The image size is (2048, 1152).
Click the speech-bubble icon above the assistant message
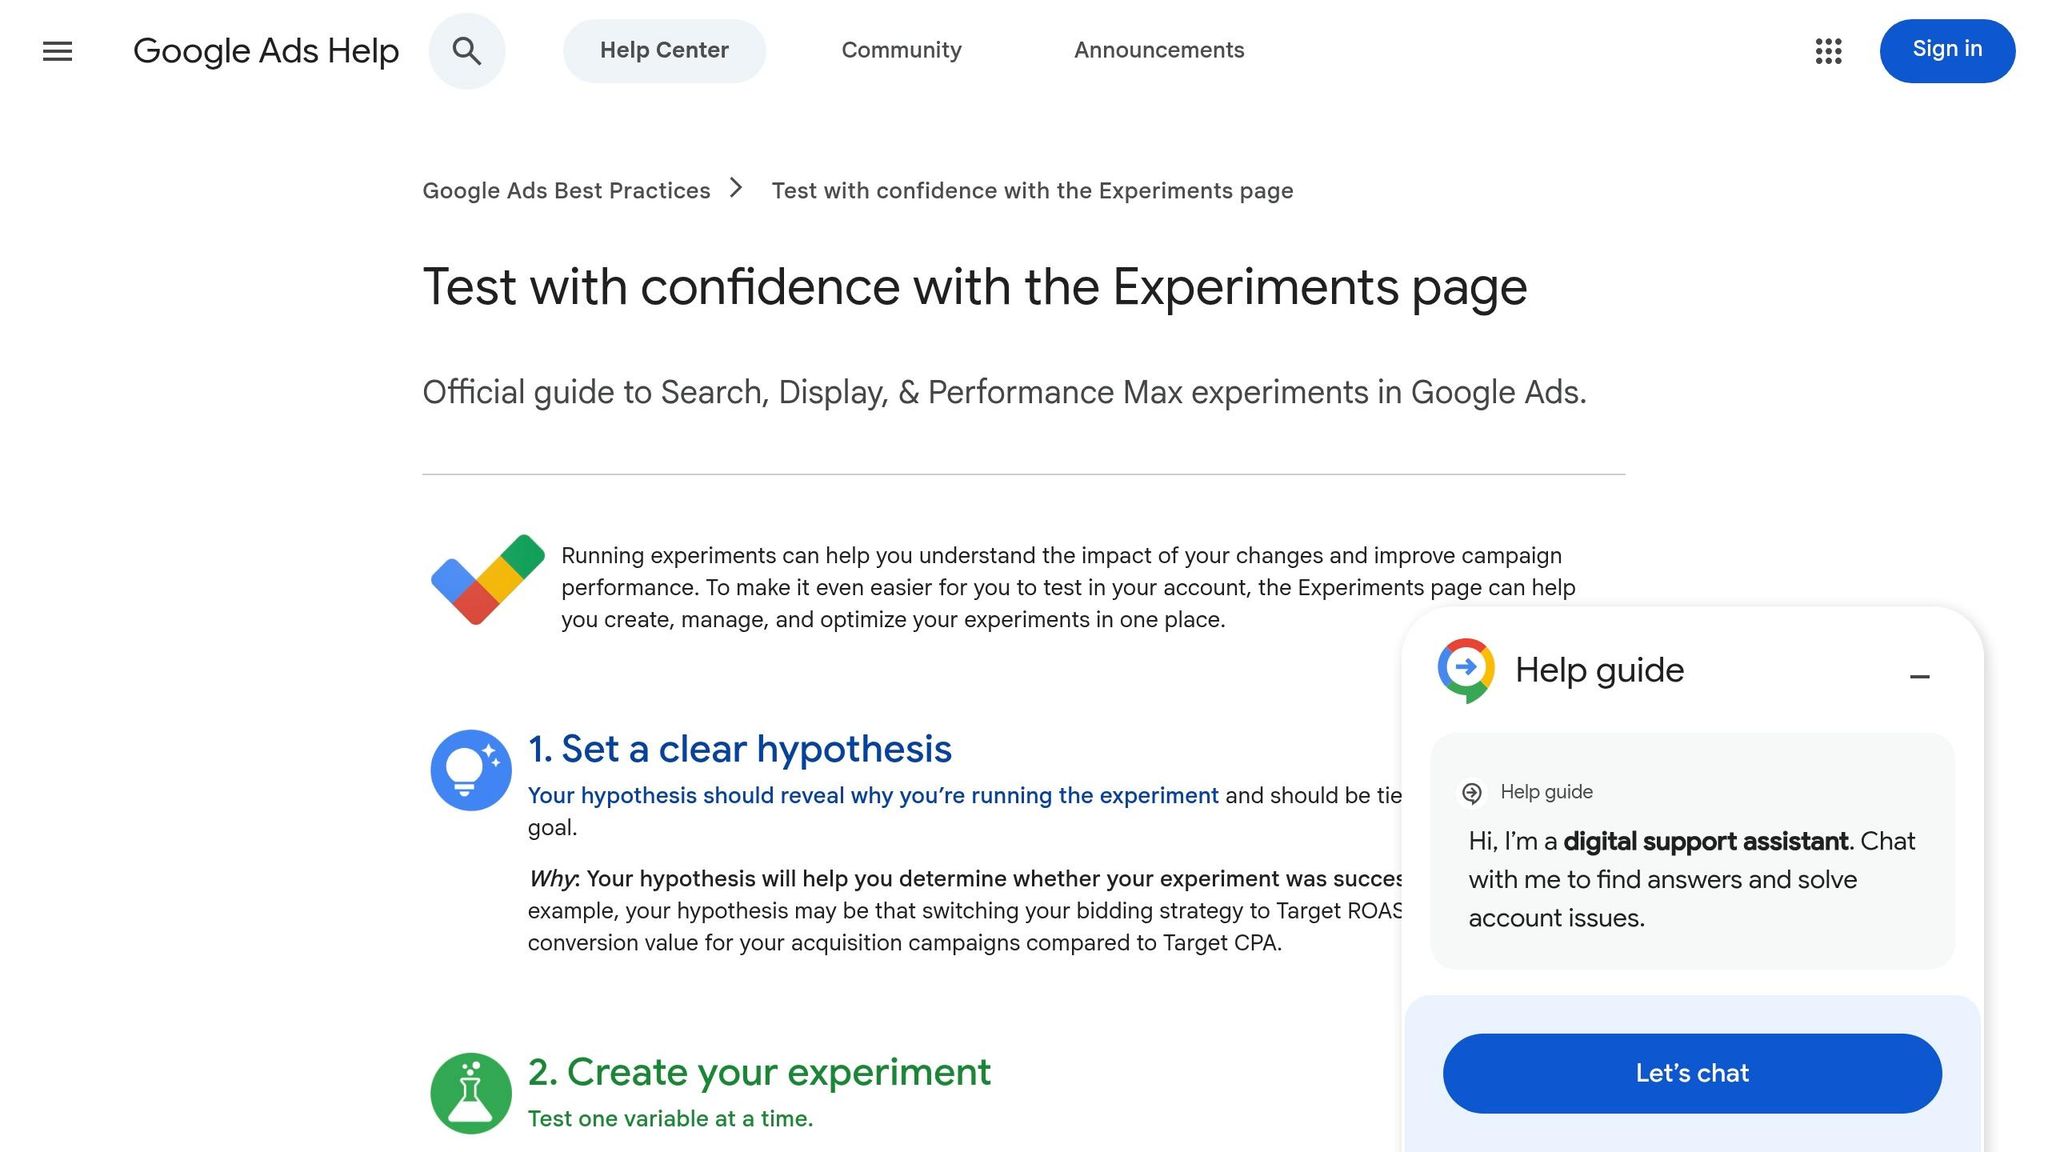pos(1470,791)
